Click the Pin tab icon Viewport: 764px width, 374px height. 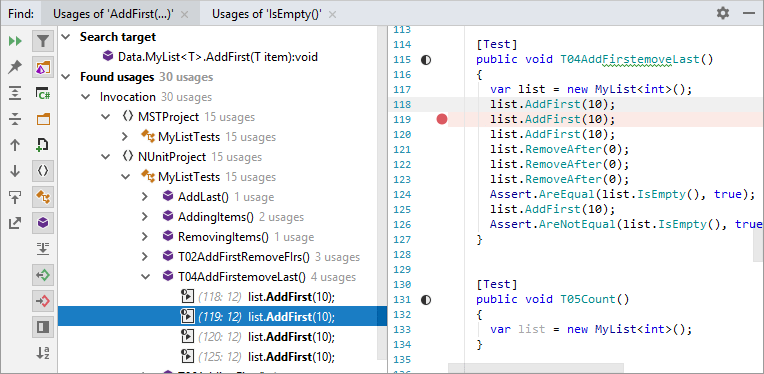(x=15, y=67)
